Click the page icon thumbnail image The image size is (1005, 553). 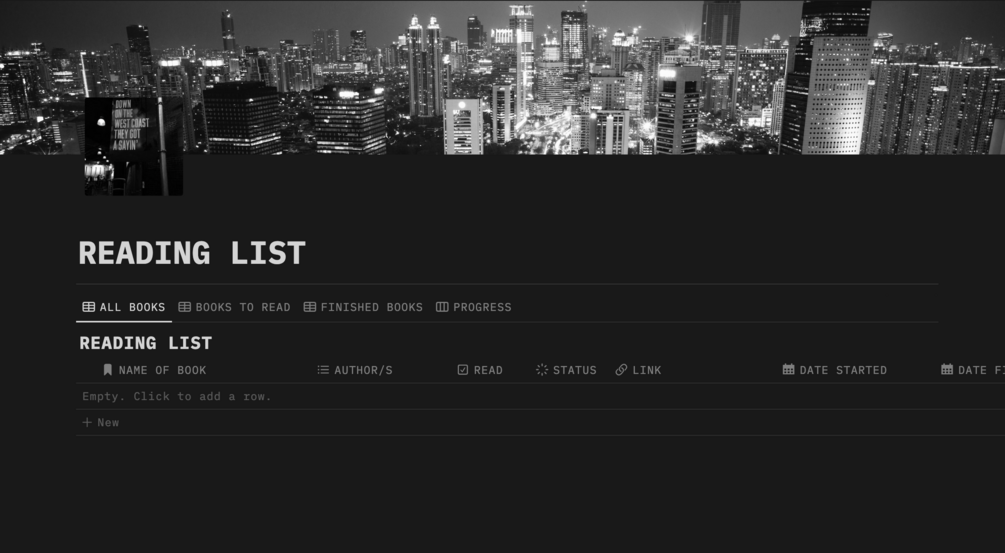pos(134,146)
